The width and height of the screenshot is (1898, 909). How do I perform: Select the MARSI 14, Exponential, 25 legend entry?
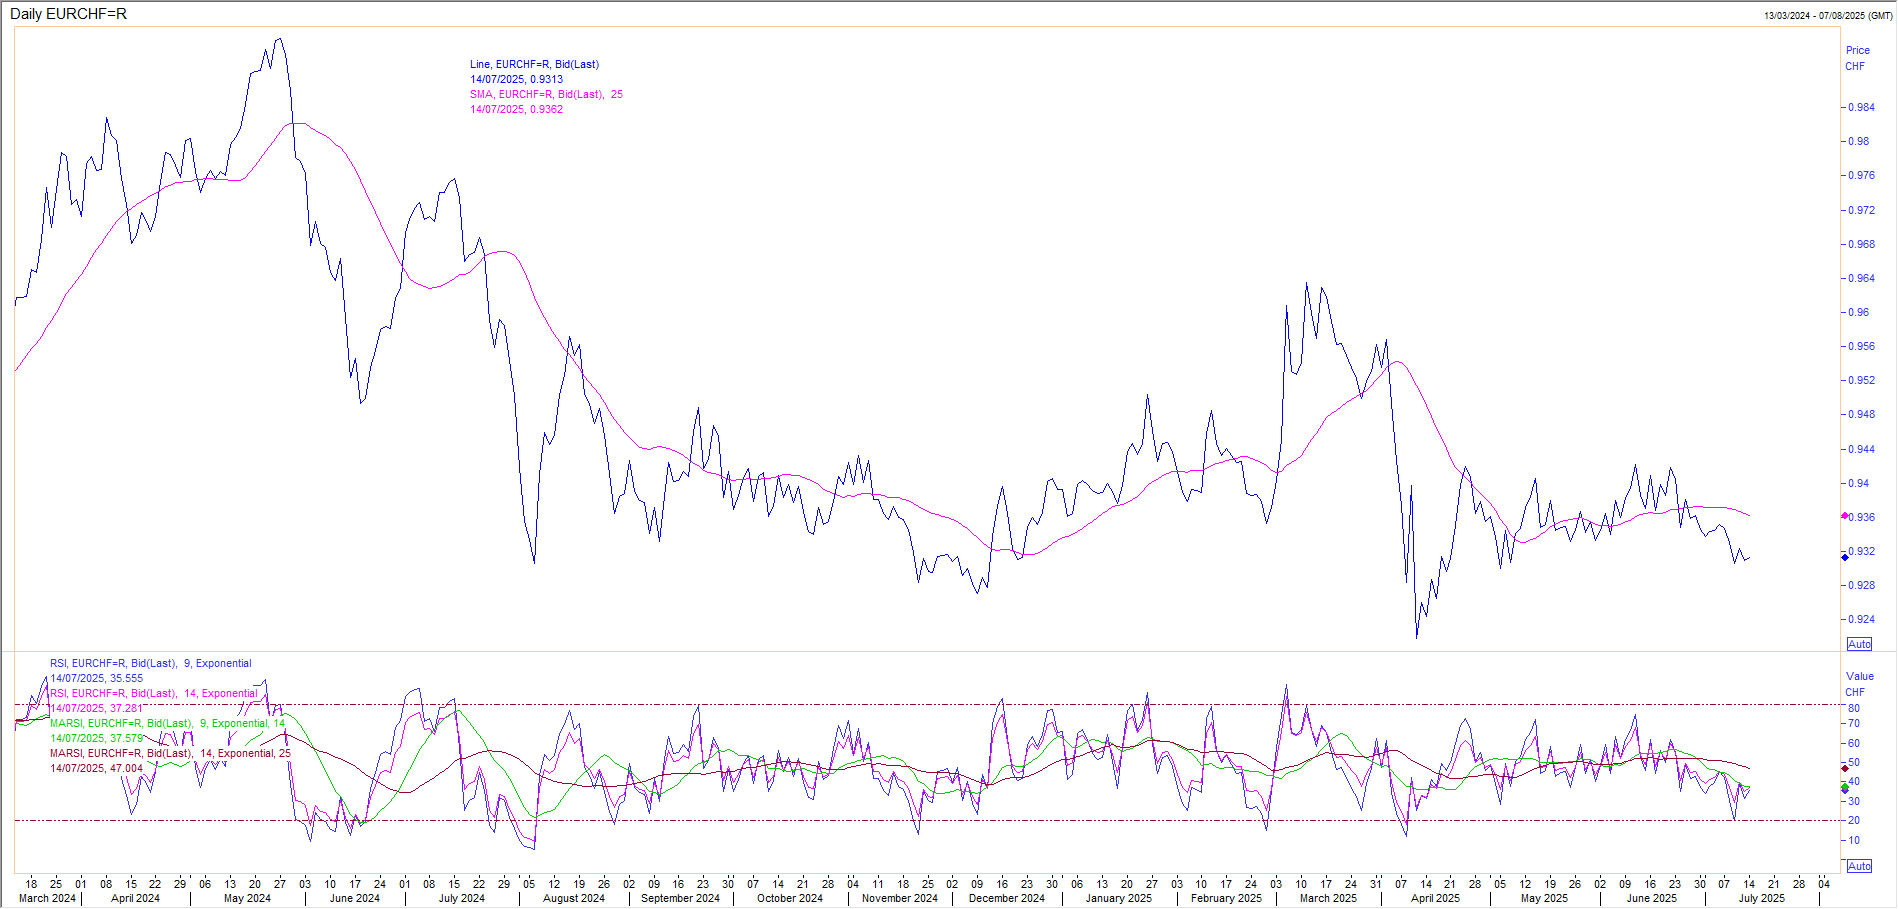[170, 753]
